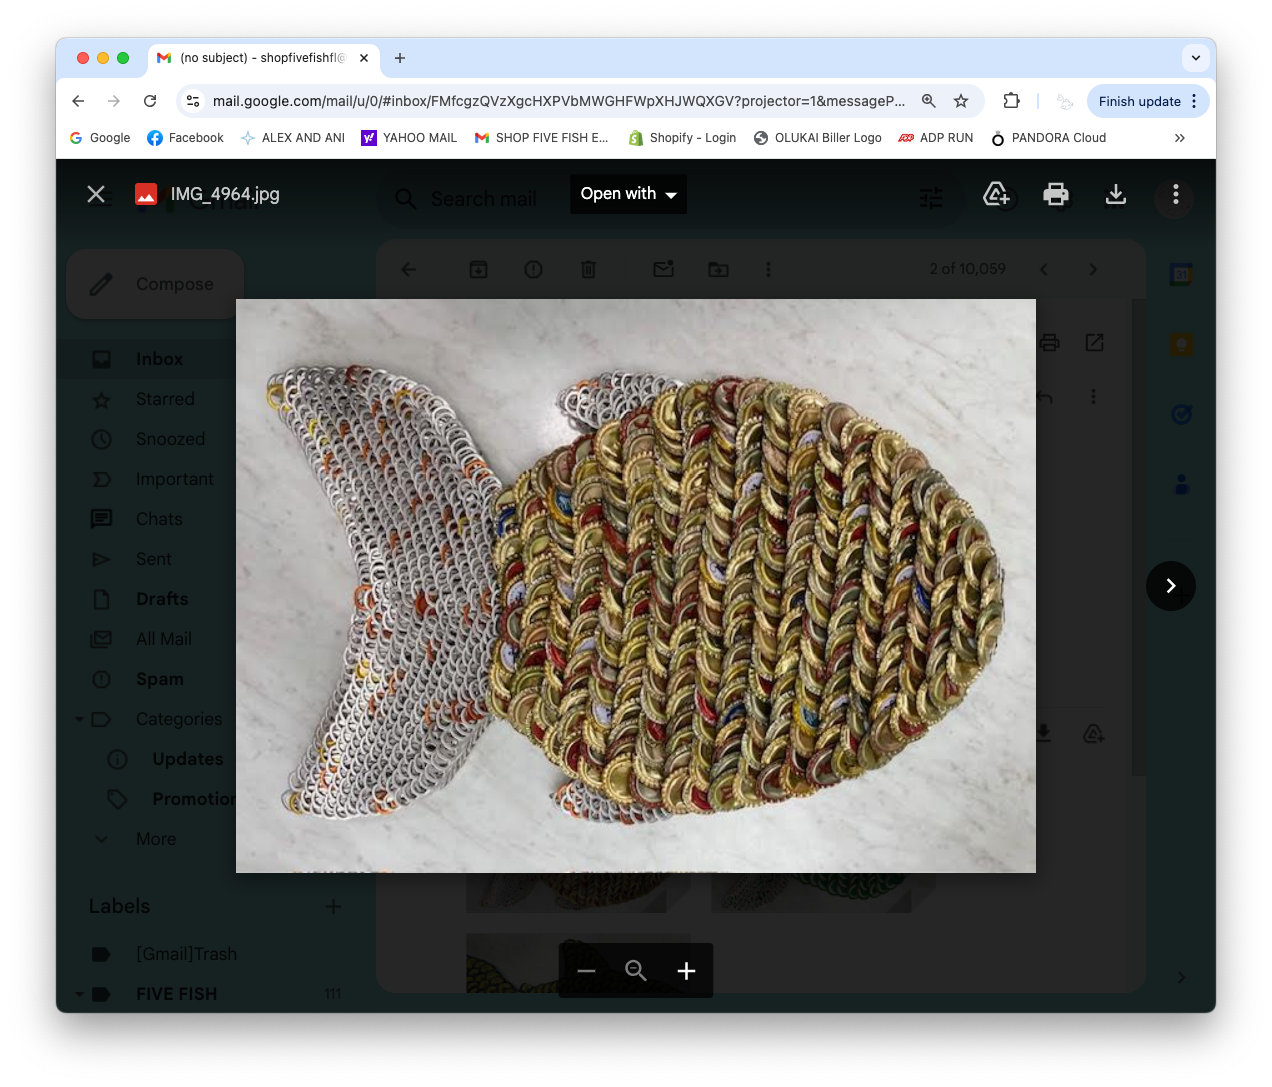Open the PANDORA Cloud bookmark
Image resolution: width=1272 pixels, height=1087 pixels.
click(x=1049, y=138)
